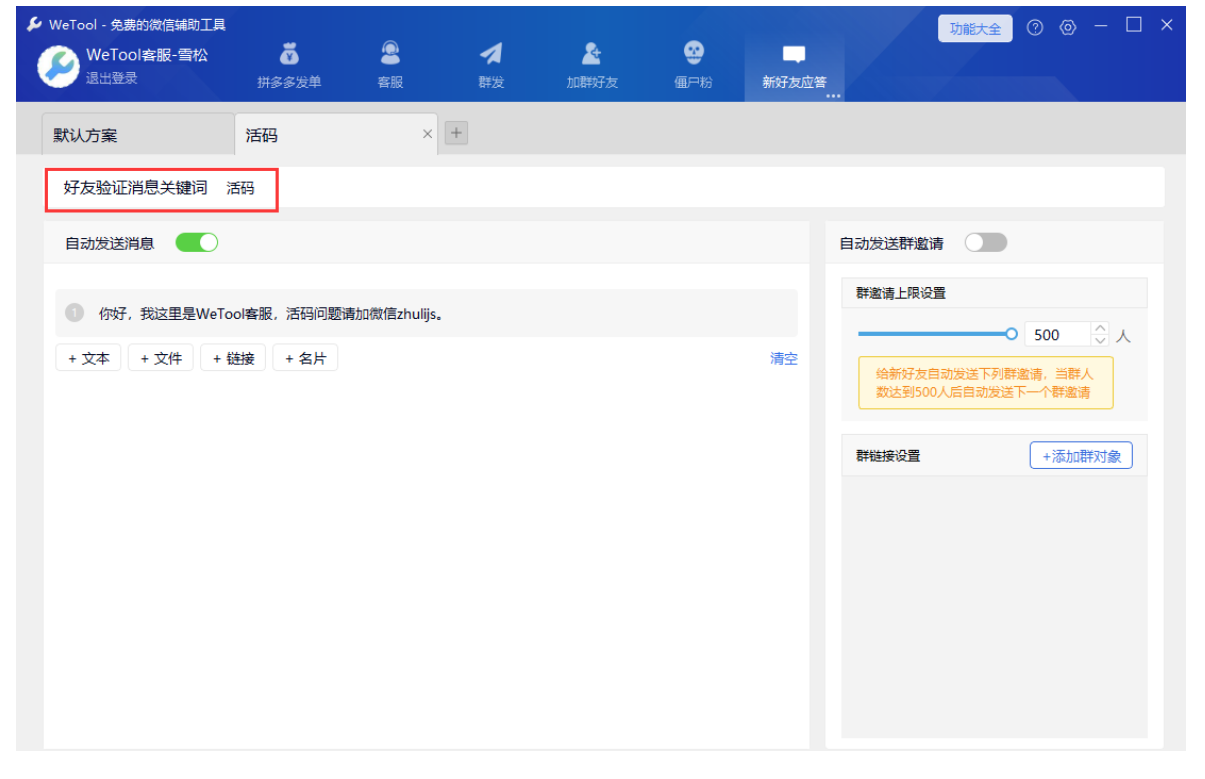The width and height of the screenshot is (1205, 779).
Task: Close the WeTool window
Action: (x=1167, y=25)
